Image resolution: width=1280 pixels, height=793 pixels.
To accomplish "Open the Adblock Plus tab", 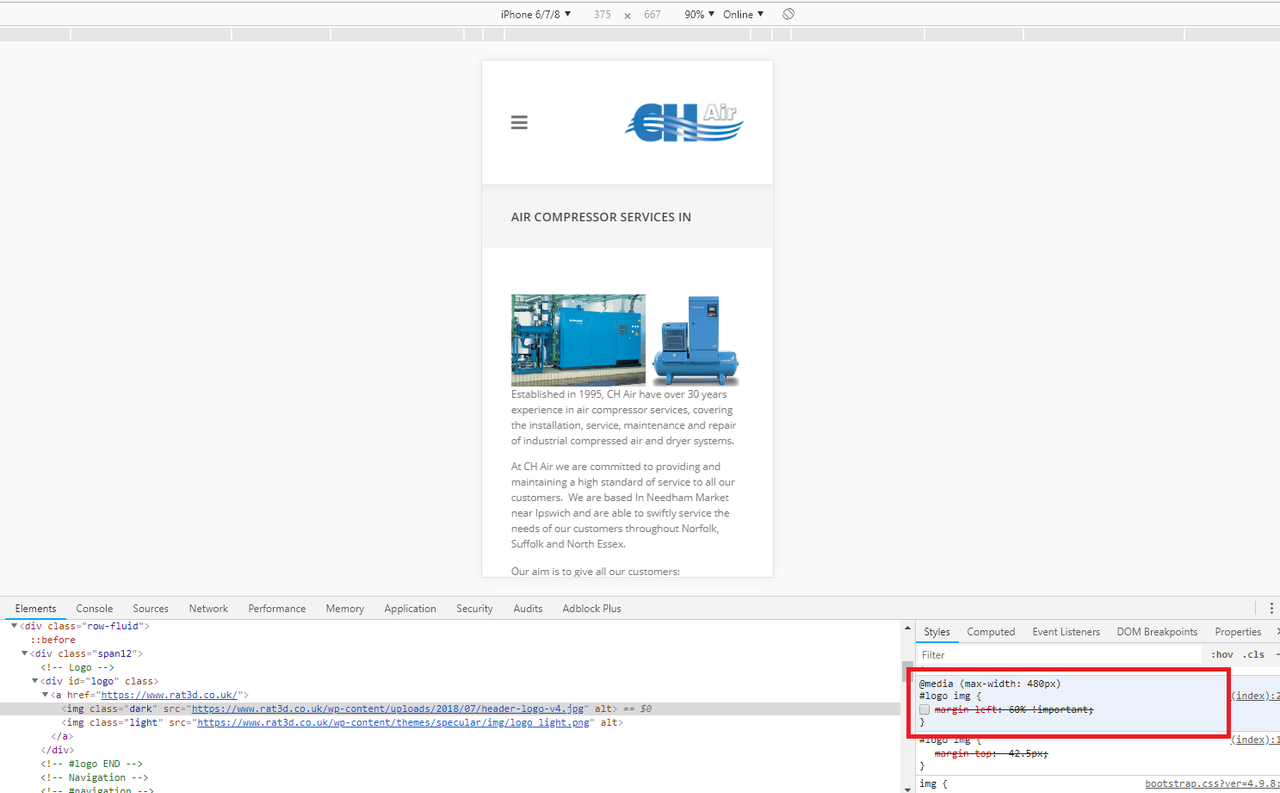I will pyautogui.click(x=592, y=608).
